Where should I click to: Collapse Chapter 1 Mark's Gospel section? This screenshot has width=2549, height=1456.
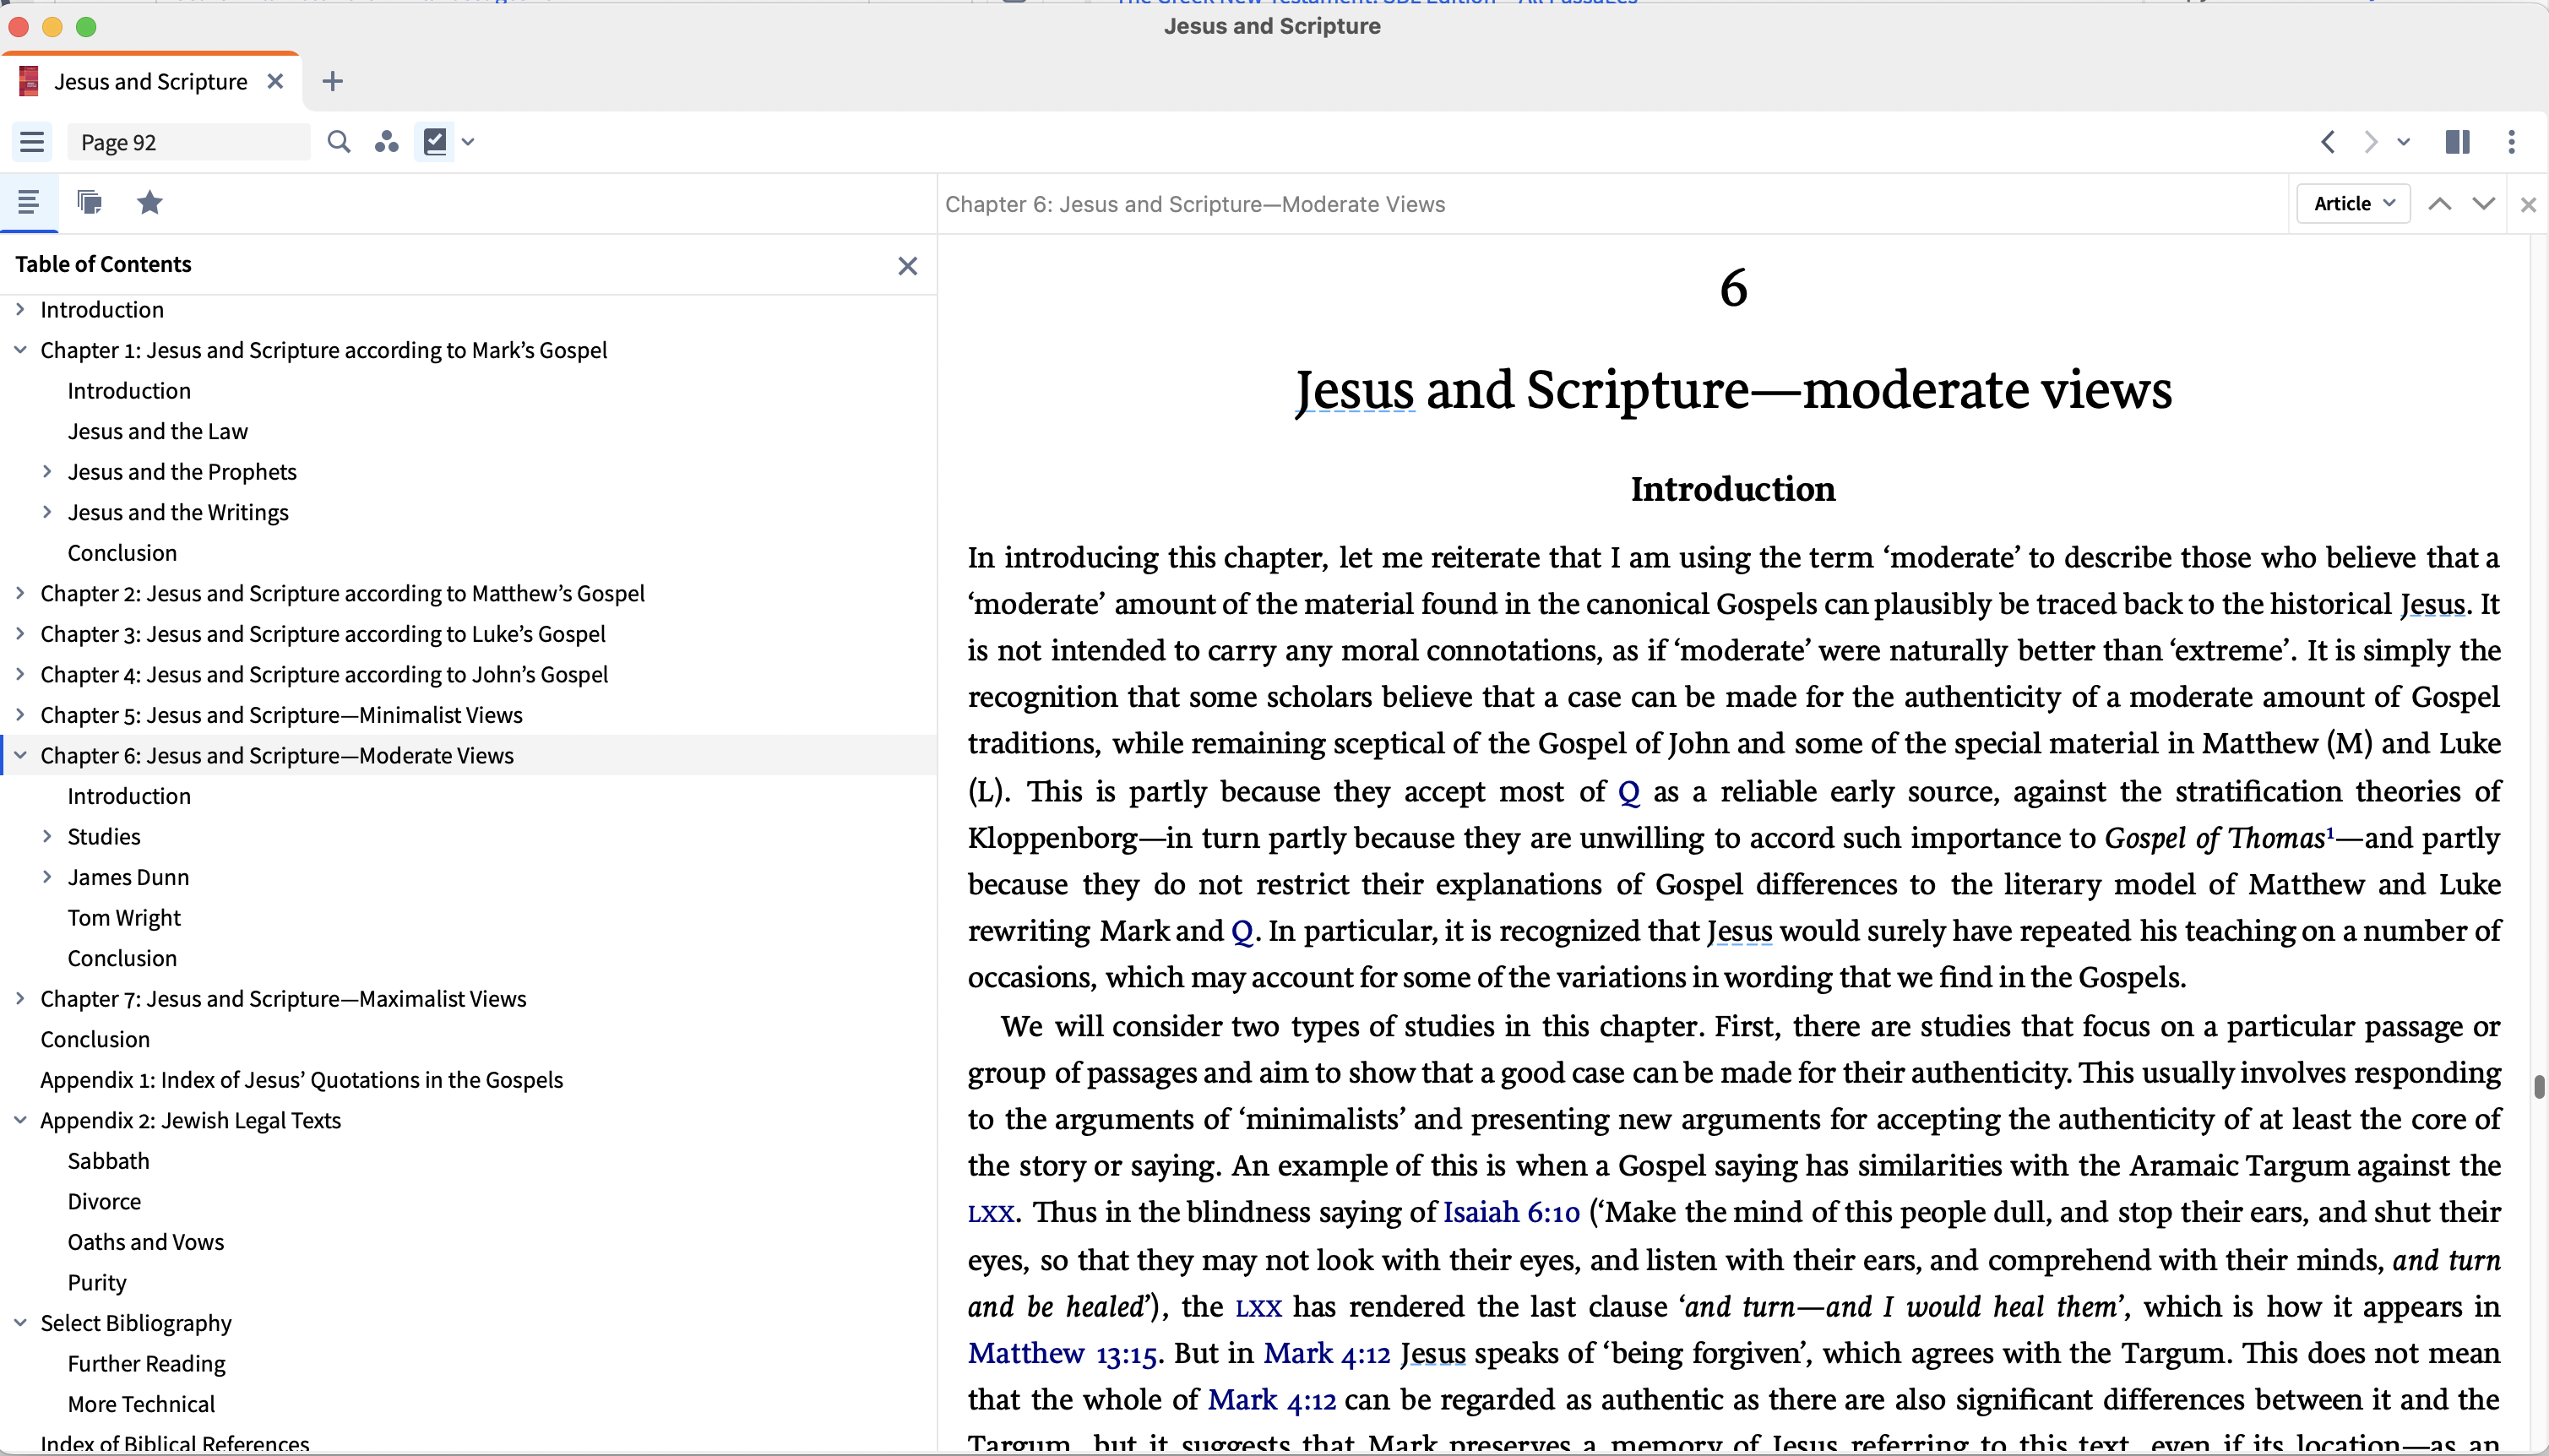20,350
